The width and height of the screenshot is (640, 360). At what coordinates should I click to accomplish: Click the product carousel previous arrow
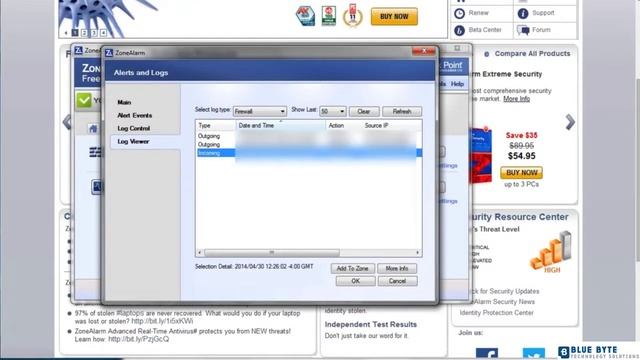coord(67,122)
